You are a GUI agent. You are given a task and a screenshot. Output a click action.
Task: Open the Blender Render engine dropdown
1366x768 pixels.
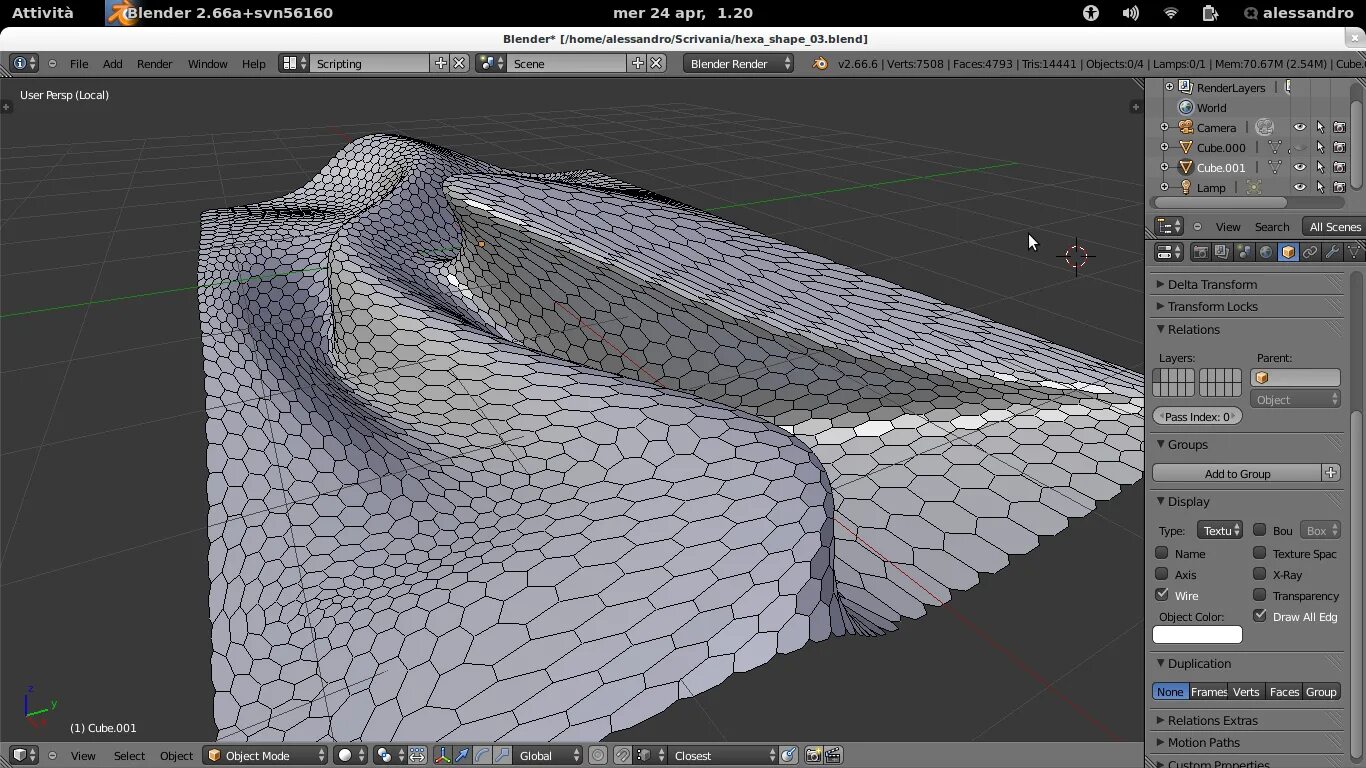click(738, 64)
